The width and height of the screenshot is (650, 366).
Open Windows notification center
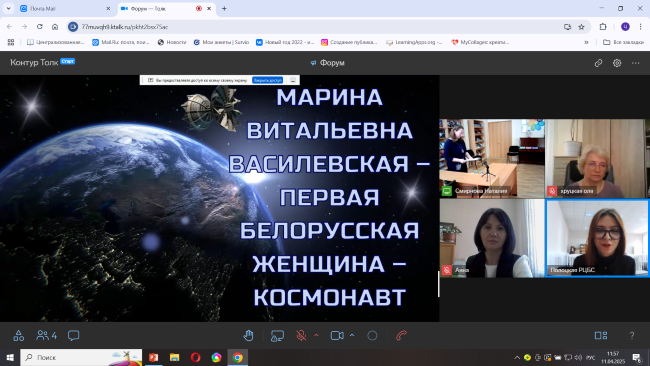[x=637, y=357]
